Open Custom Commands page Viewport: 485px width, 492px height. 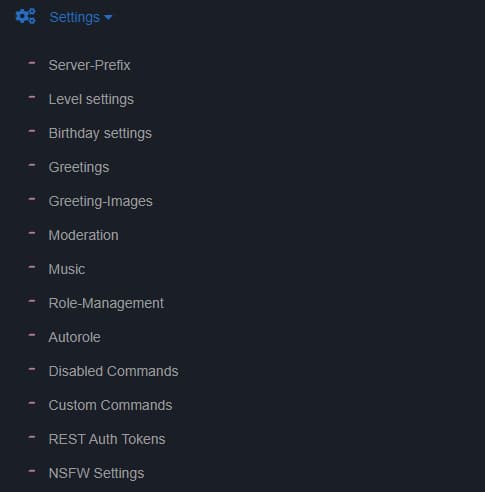click(x=111, y=405)
